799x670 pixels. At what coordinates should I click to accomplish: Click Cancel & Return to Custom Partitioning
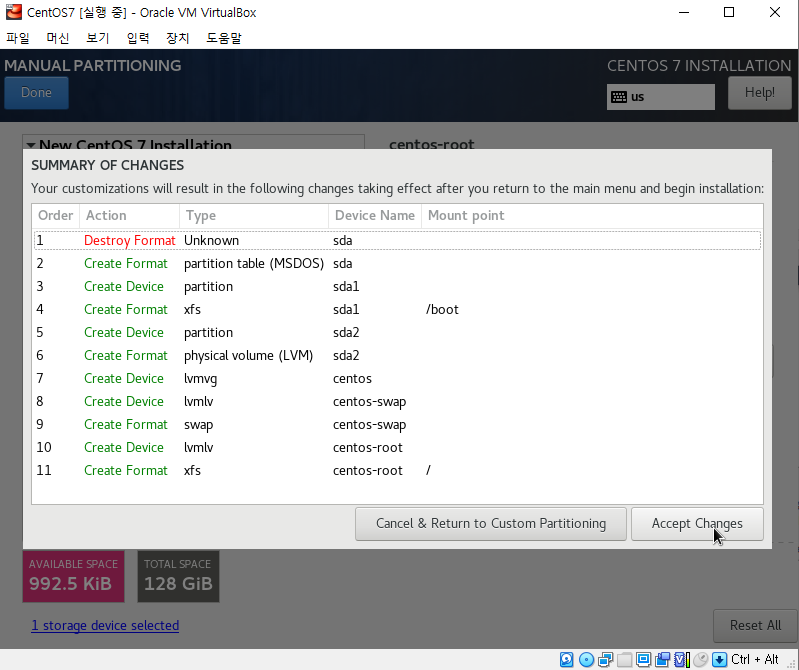(491, 524)
